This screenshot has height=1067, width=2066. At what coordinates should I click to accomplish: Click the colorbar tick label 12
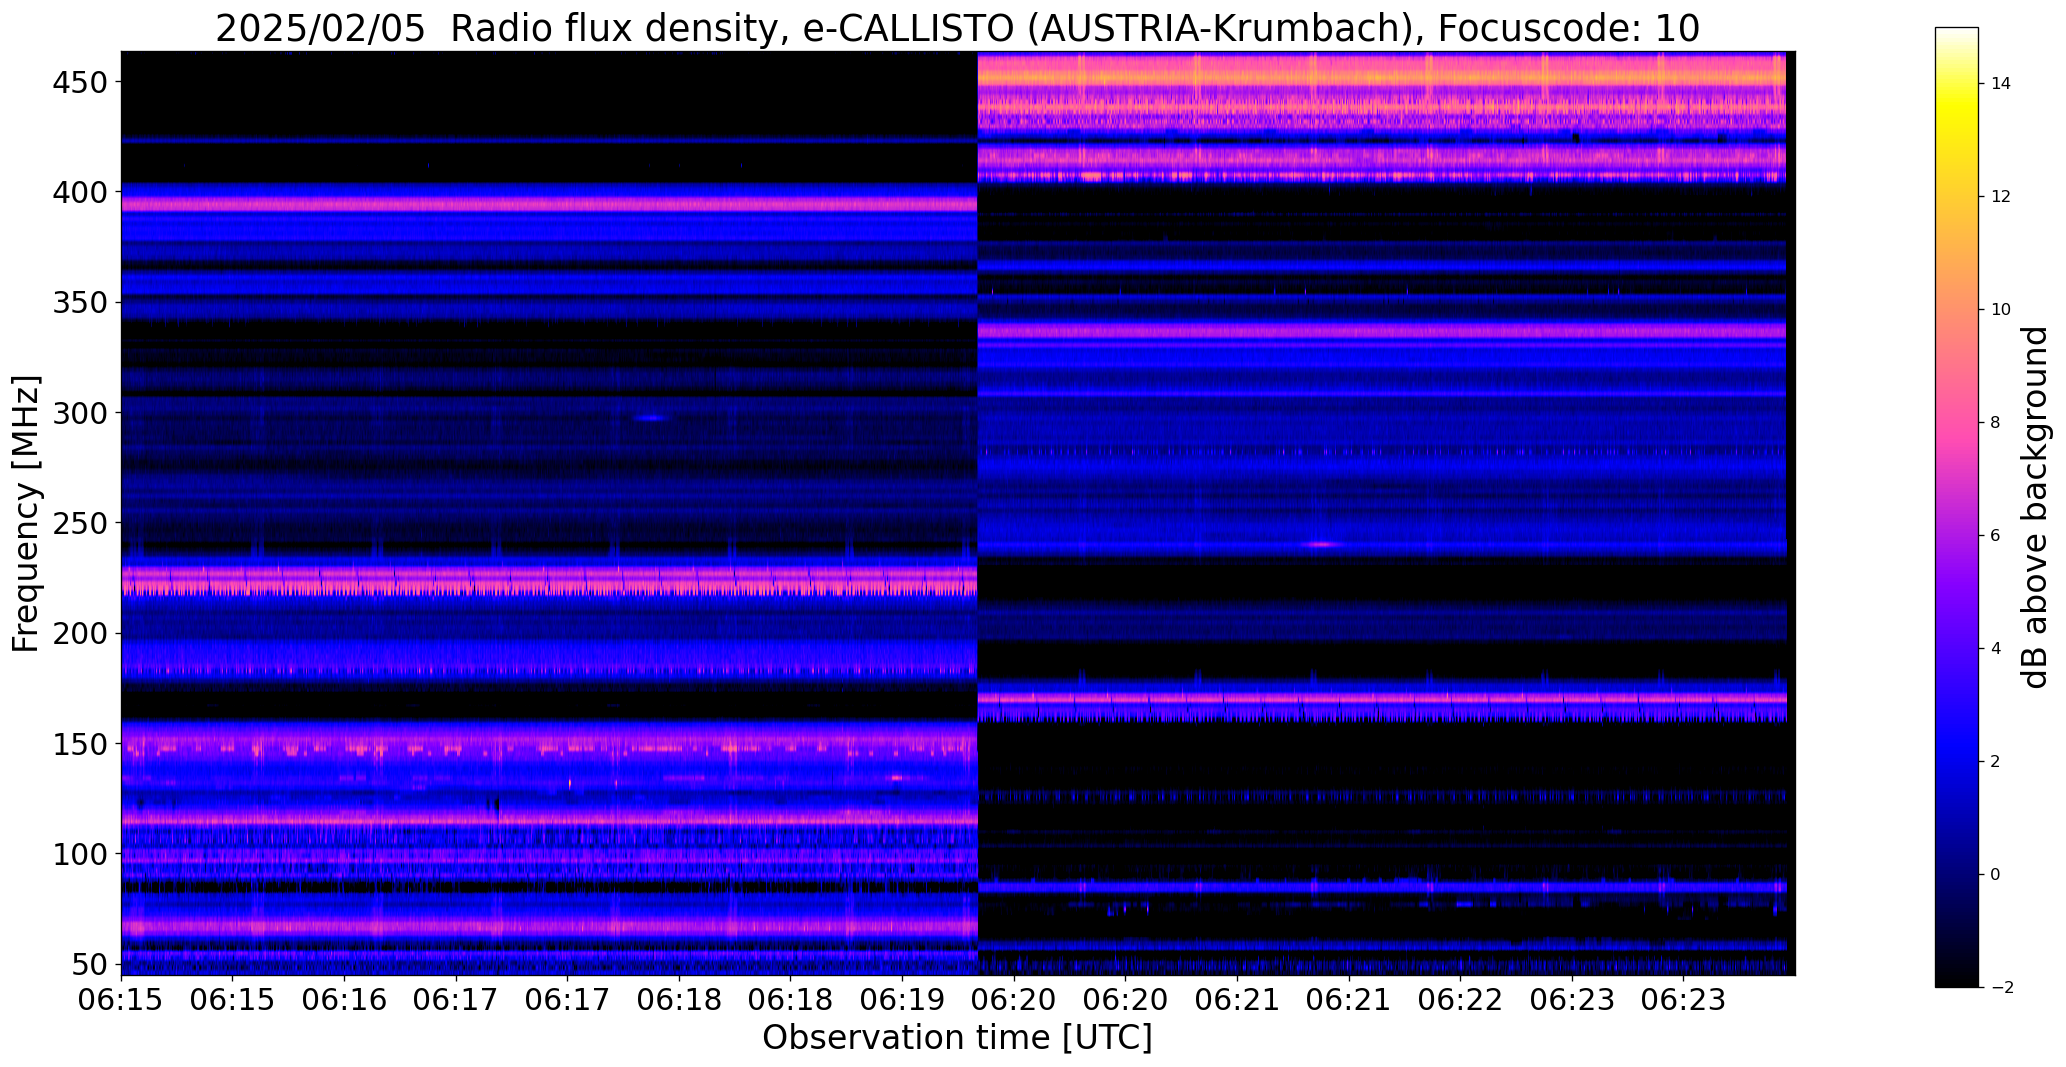[x=2001, y=197]
